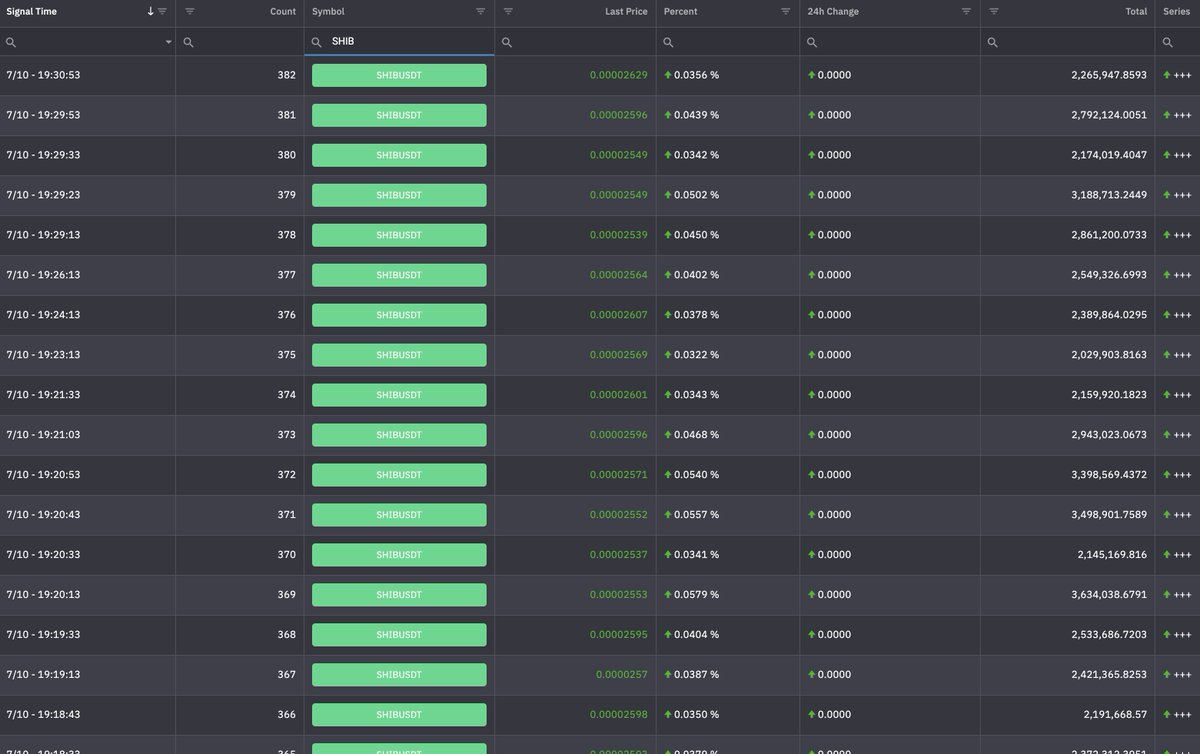Viewport: 1200px width, 754px height.
Task: Click the SHIBUSDT button in row 376
Action: pos(399,315)
